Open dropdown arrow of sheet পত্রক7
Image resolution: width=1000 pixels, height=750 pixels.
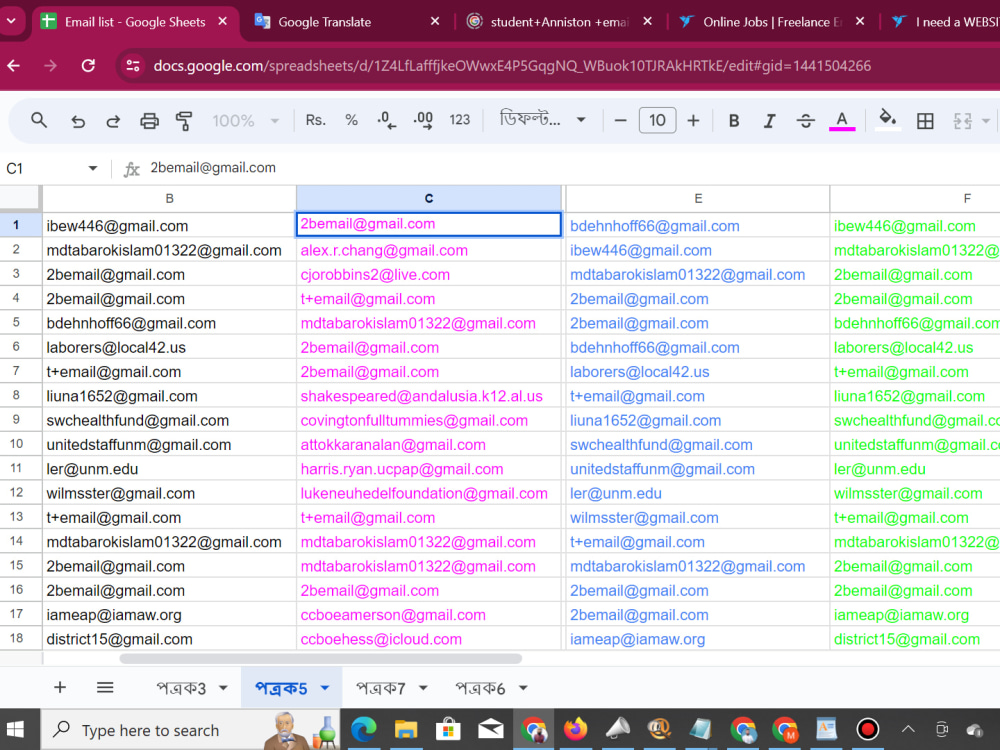[x=423, y=688]
